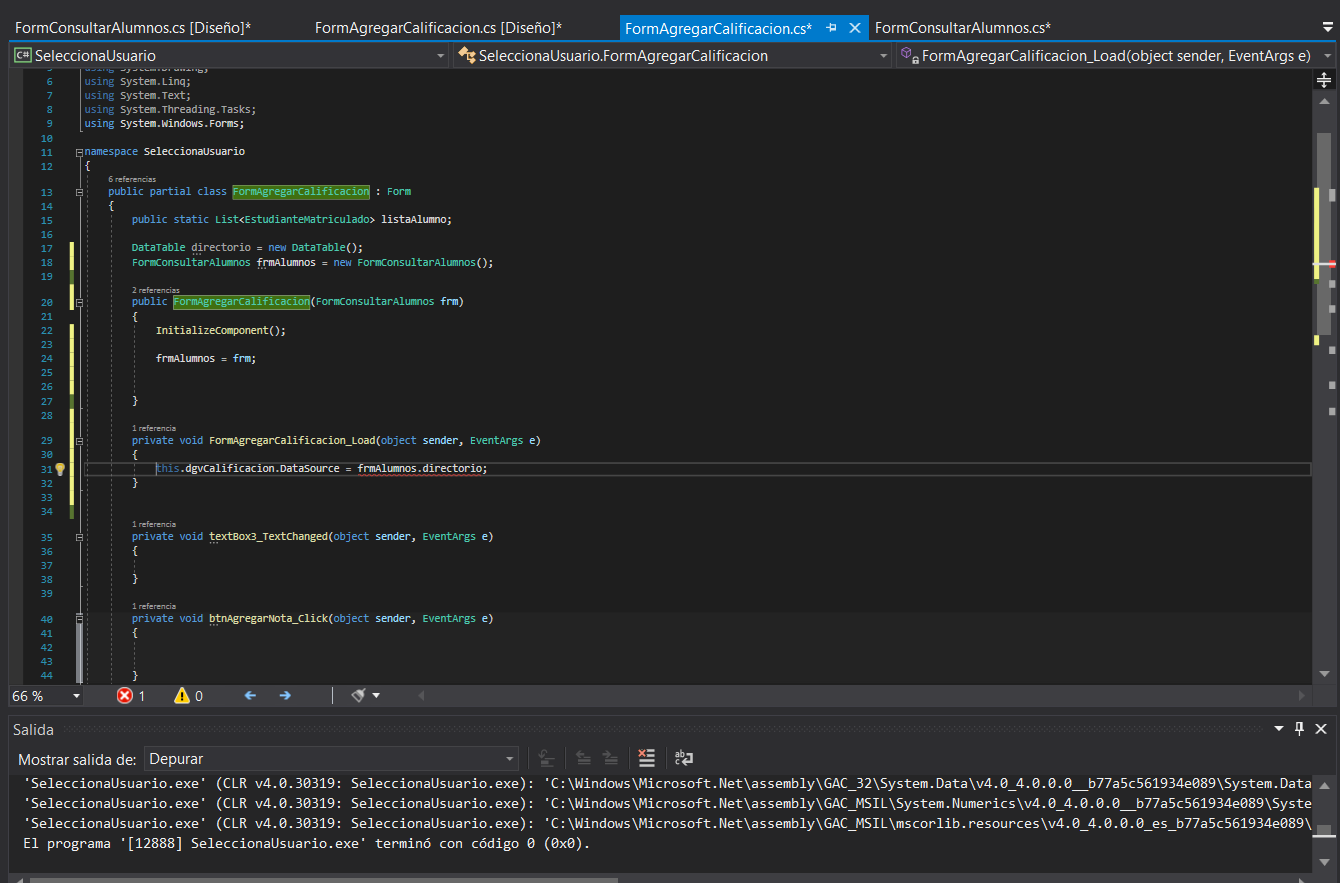Click 'listaAlumno' in the static List line
This screenshot has width=1340, height=883.
tap(413, 219)
